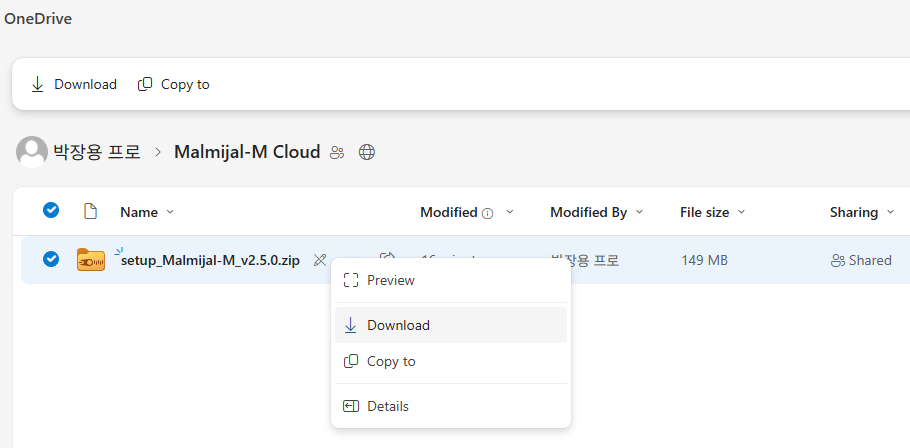Choose Preview from the context menu
Viewport: 910px width, 448px height.
(390, 281)
